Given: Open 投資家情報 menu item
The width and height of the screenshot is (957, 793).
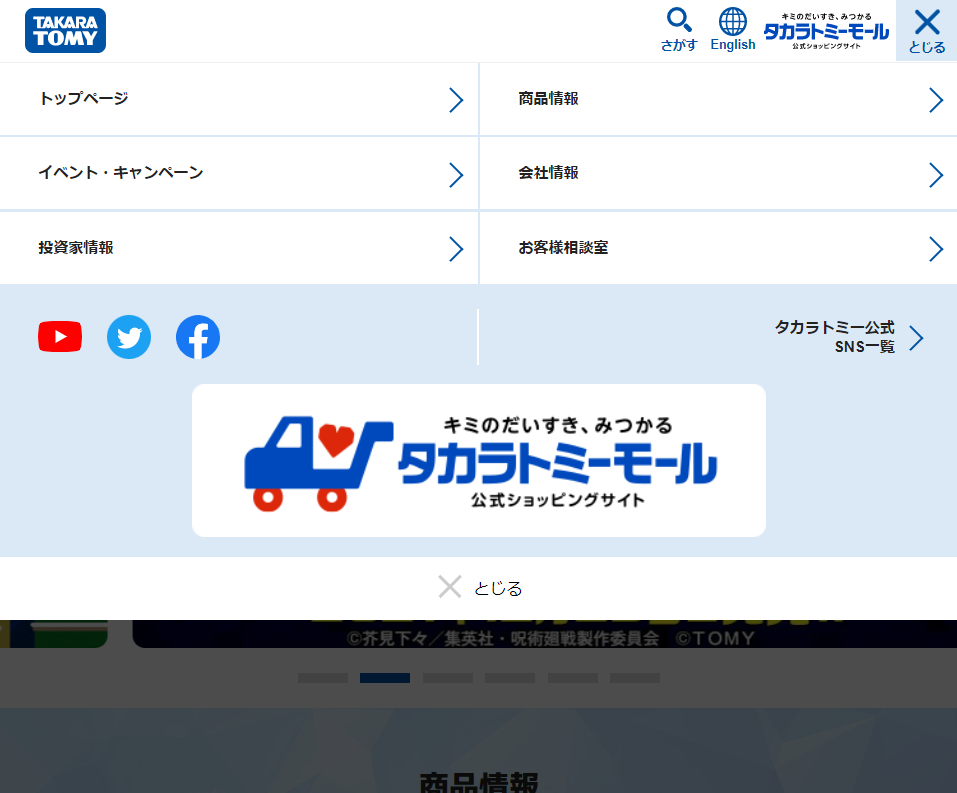Looking at the screenshot, I should [239, 248].
